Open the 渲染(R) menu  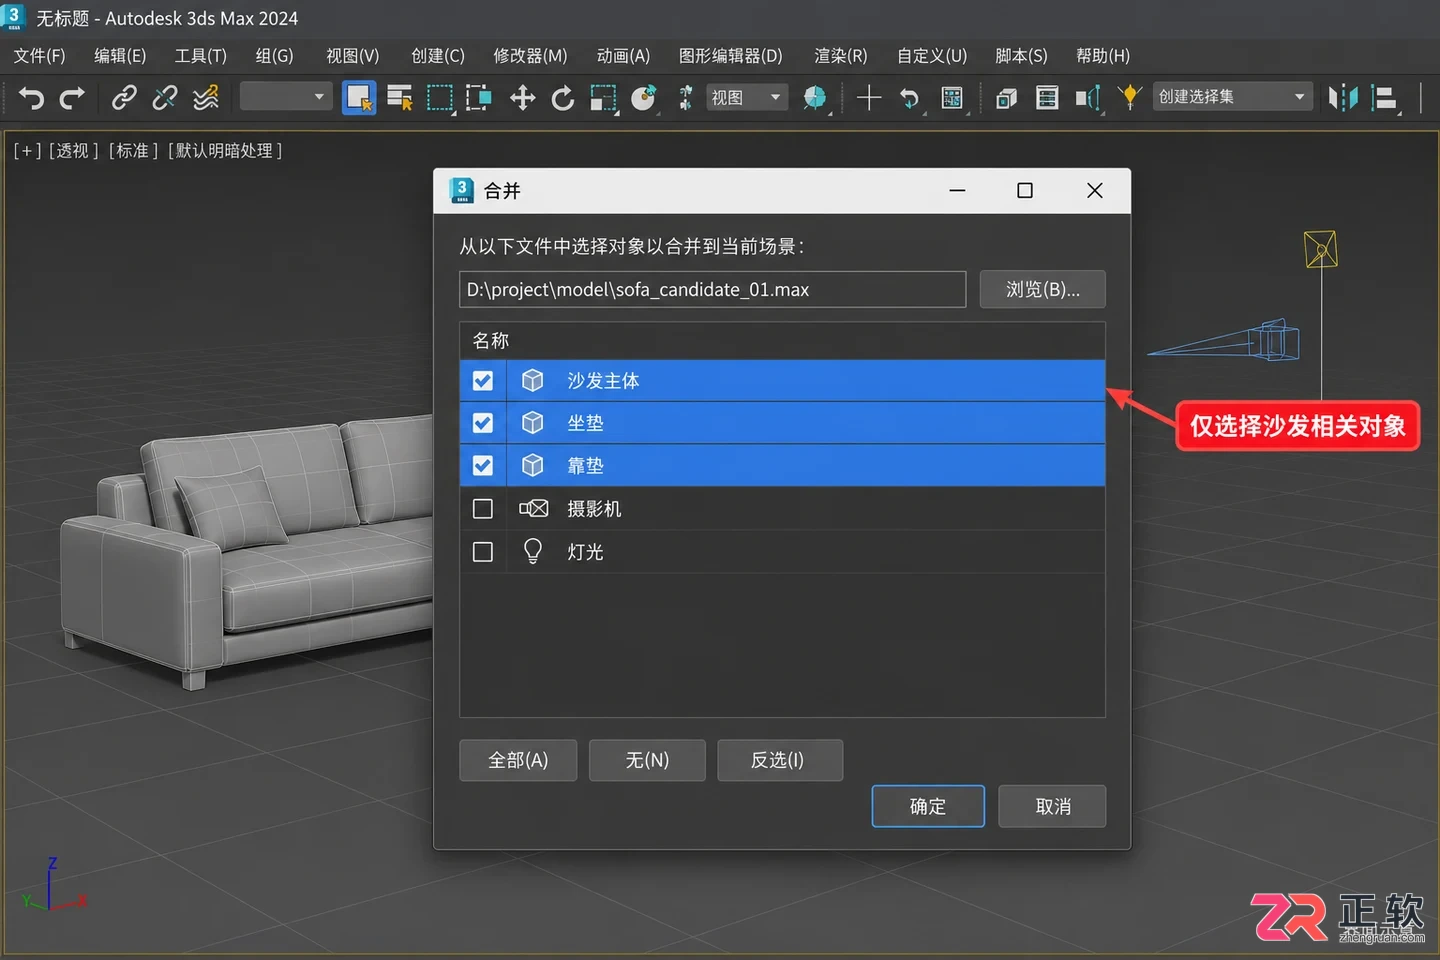[841, 56]
